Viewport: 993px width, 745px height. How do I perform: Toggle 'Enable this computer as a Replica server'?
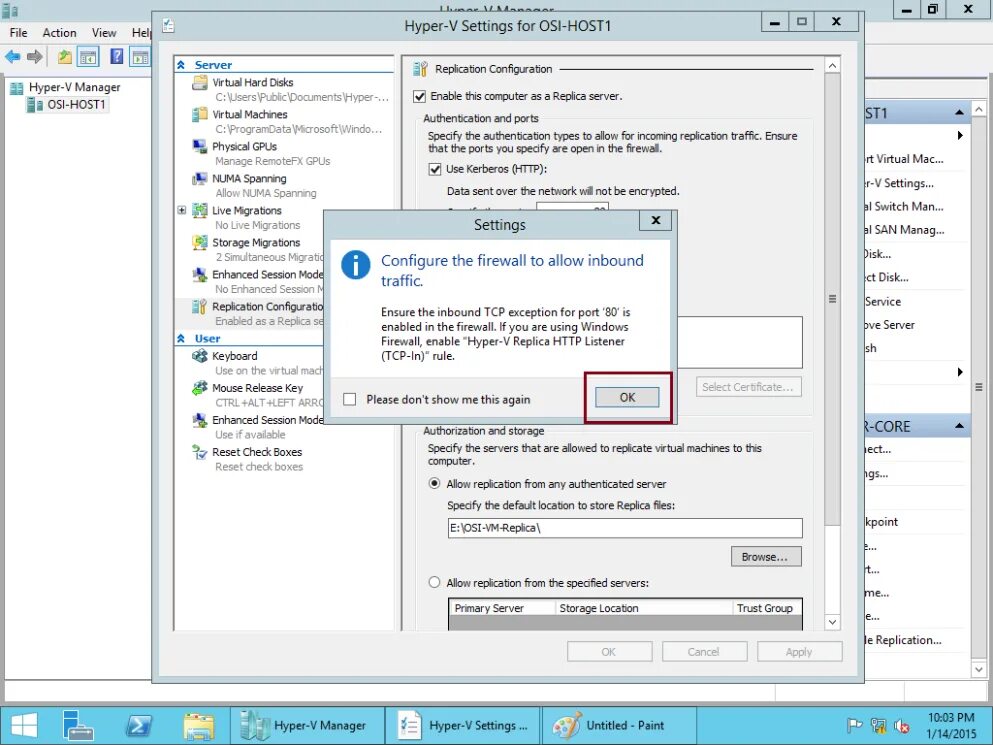pos(419,96)
